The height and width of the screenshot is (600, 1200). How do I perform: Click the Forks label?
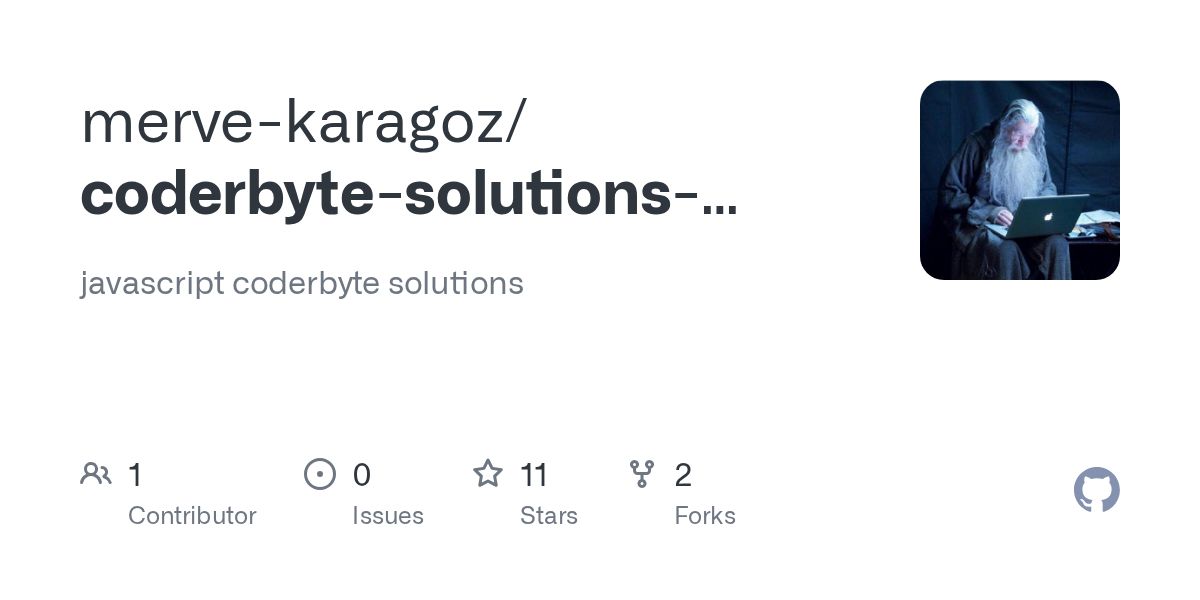pyautogui.click(x=705, y=516)
